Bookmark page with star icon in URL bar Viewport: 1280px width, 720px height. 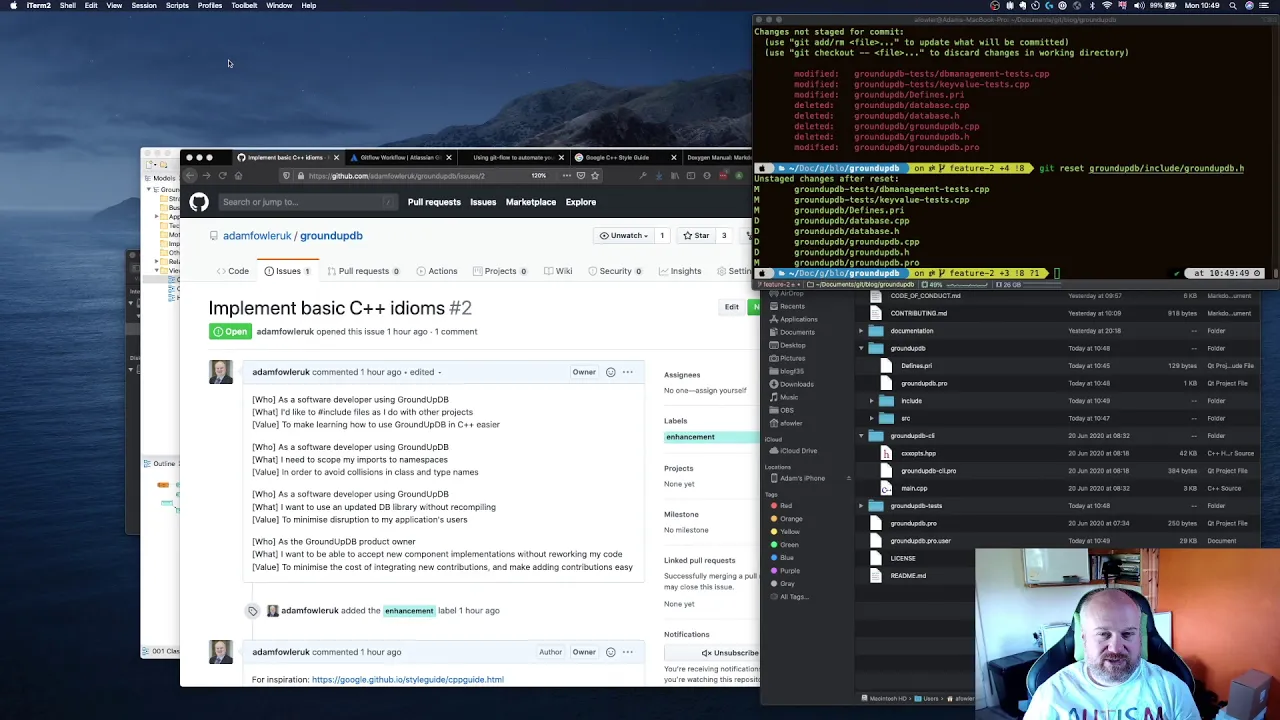[595, 176]
